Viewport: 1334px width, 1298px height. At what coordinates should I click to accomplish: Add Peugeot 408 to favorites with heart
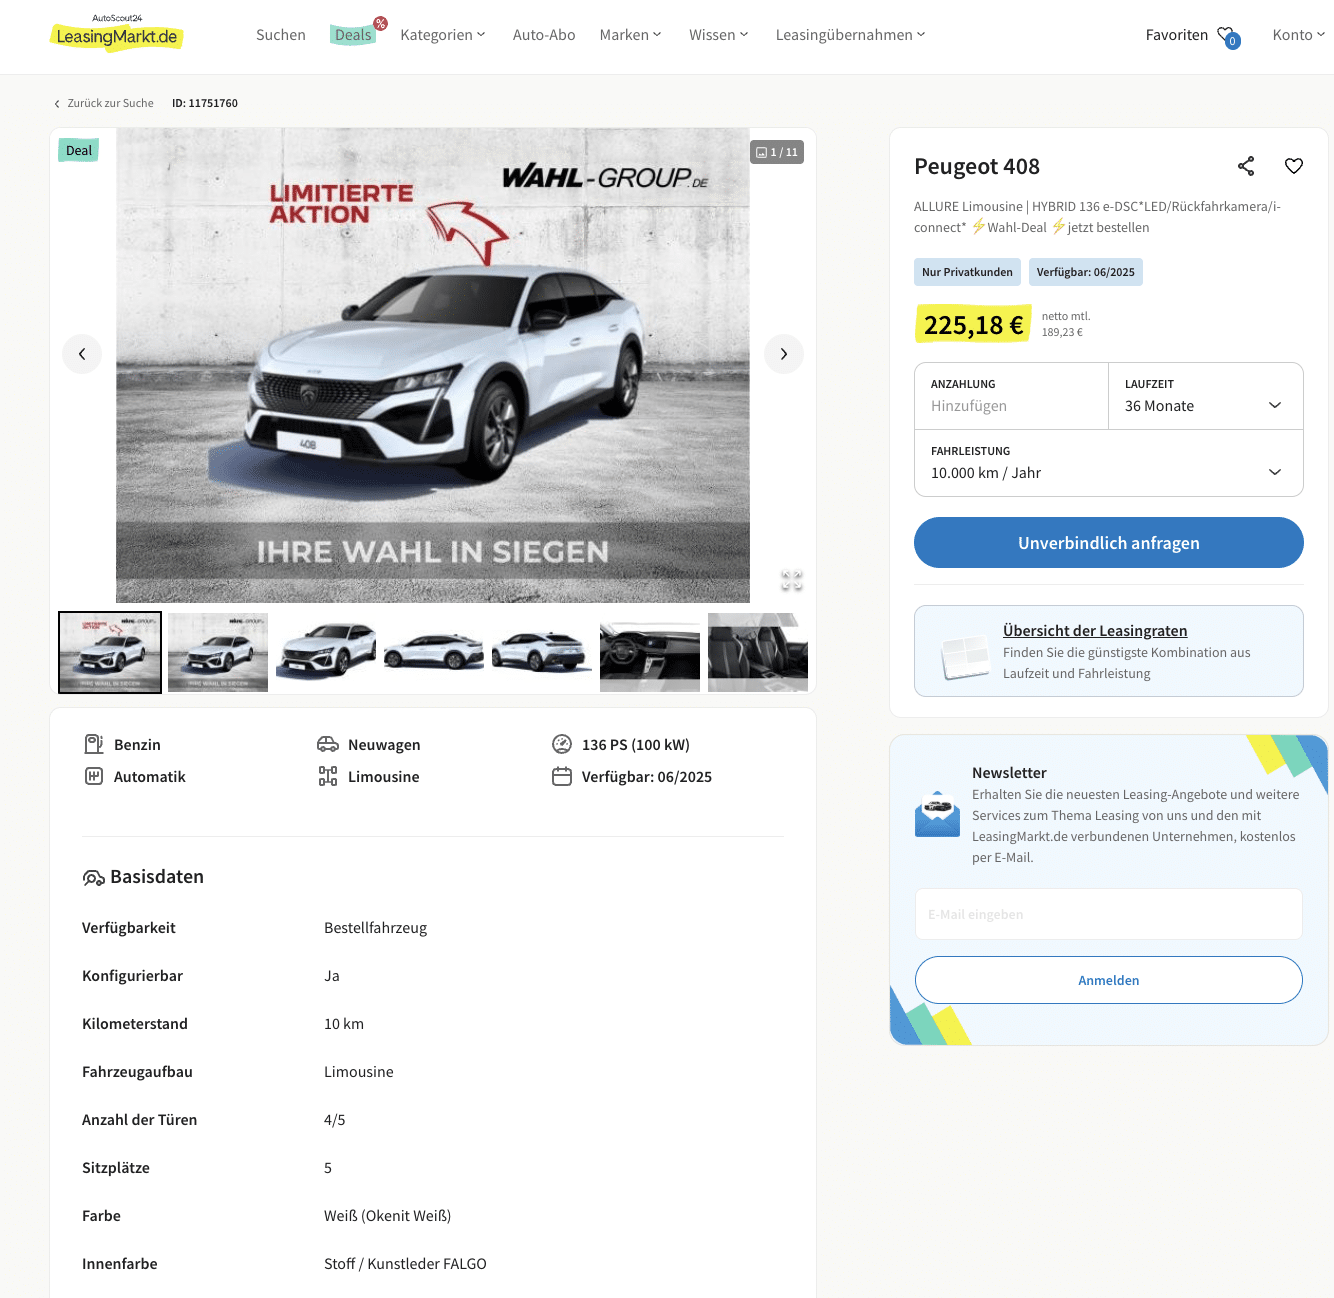tap(1294, 166)
